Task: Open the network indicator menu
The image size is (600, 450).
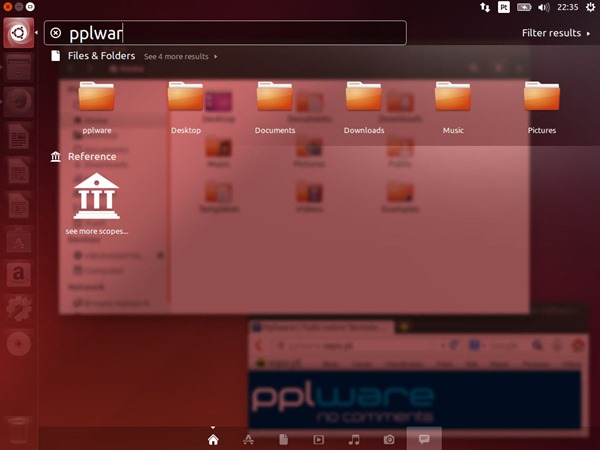Action: tap(485, 7)
